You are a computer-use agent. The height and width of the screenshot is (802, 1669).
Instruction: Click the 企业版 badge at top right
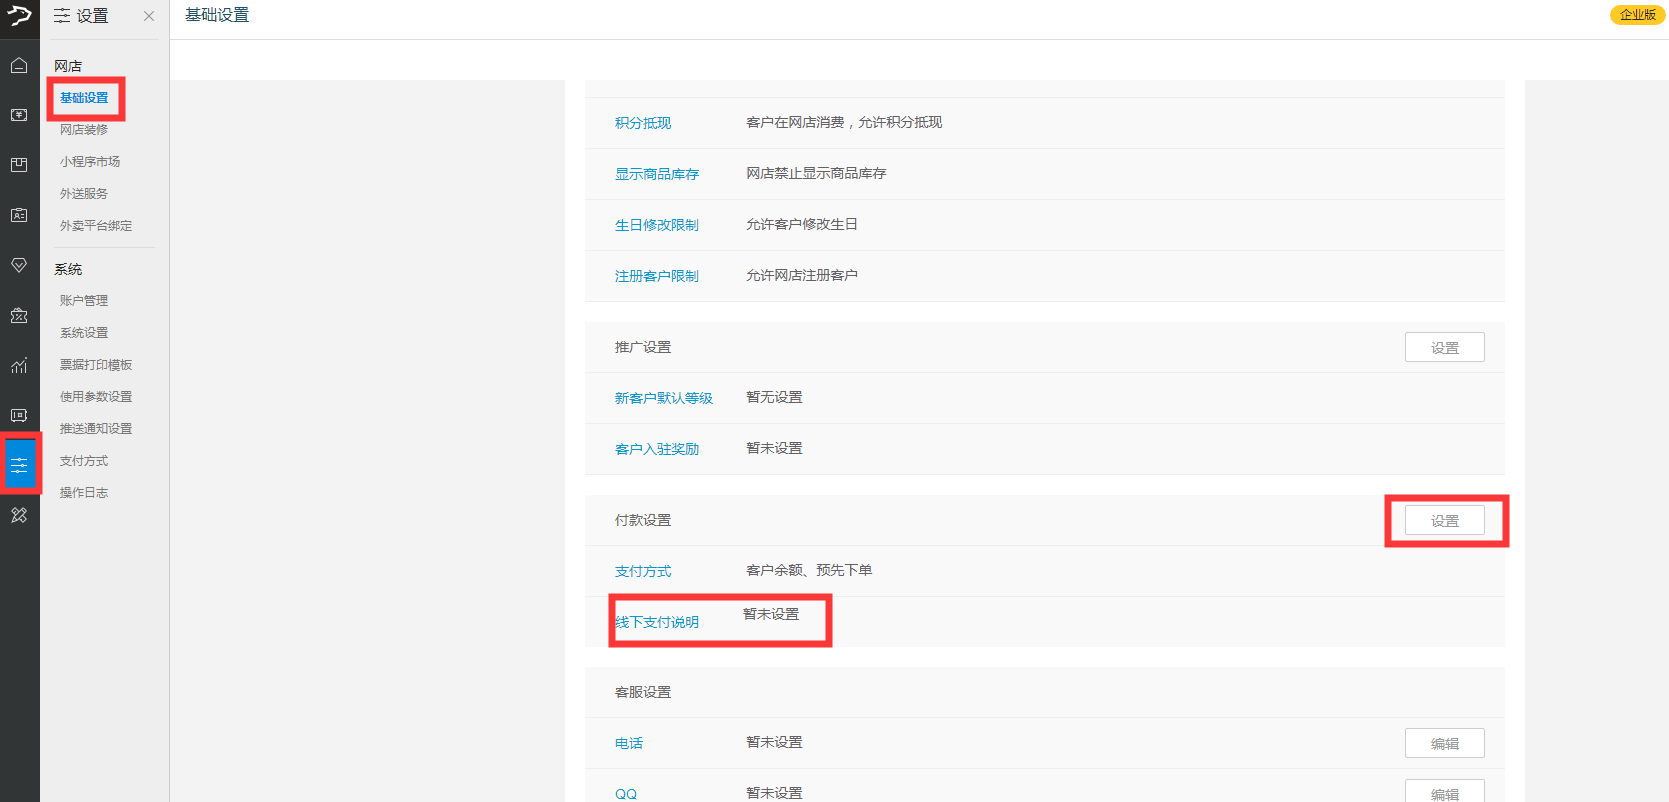coord(1637,15)
